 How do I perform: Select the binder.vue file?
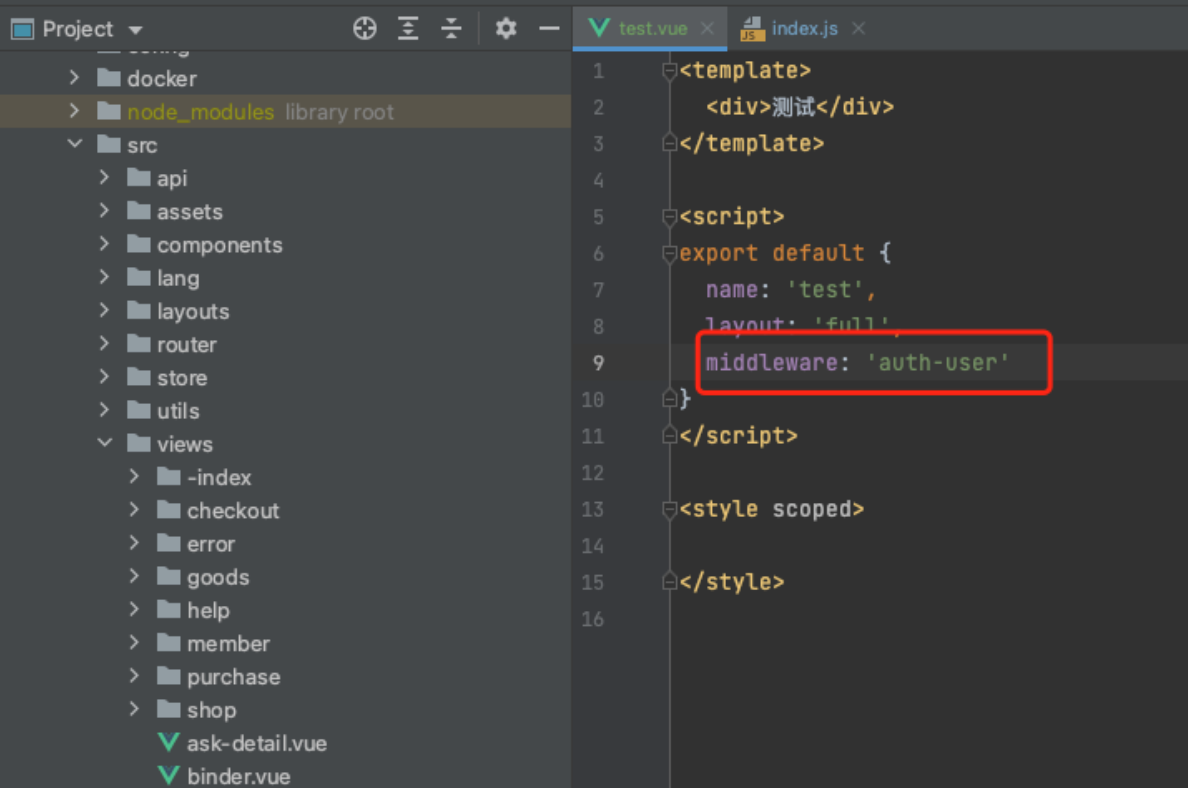239,777
